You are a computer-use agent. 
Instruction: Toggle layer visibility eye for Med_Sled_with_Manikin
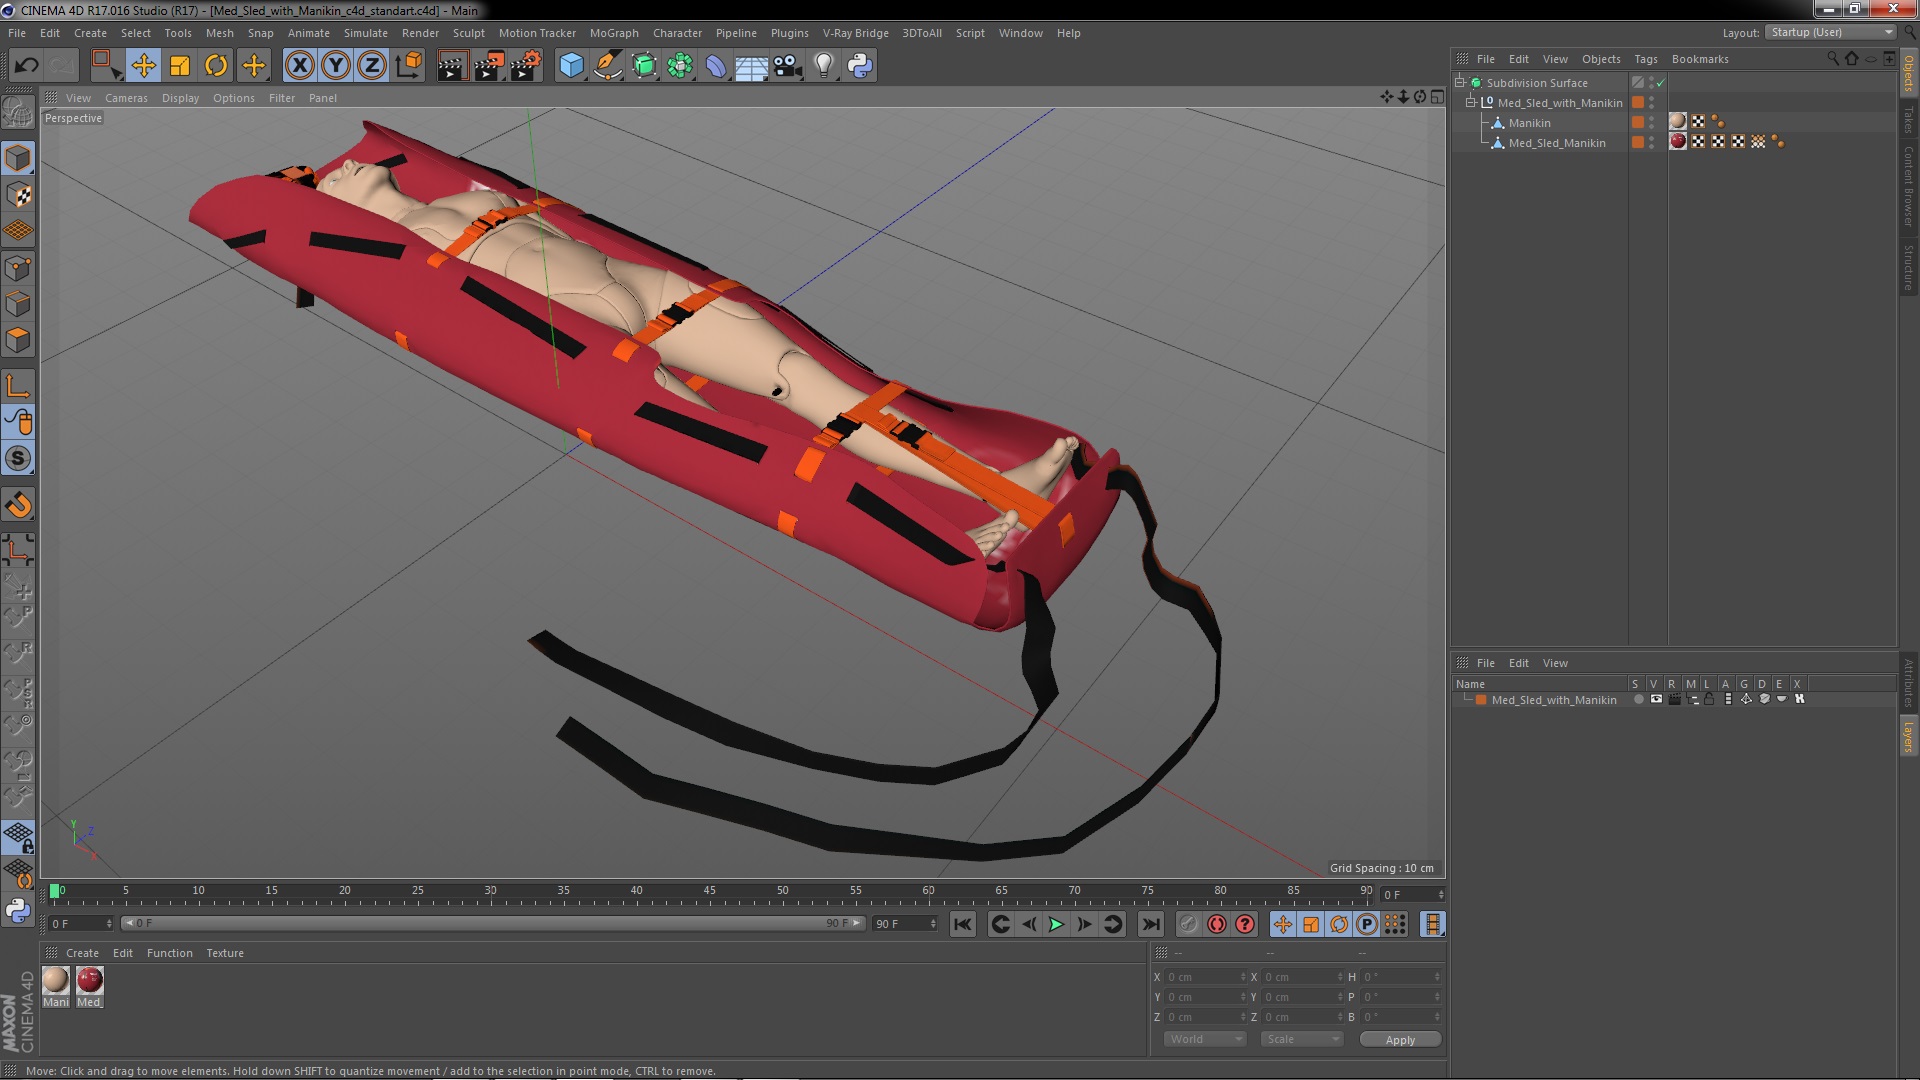[1656, 700]
